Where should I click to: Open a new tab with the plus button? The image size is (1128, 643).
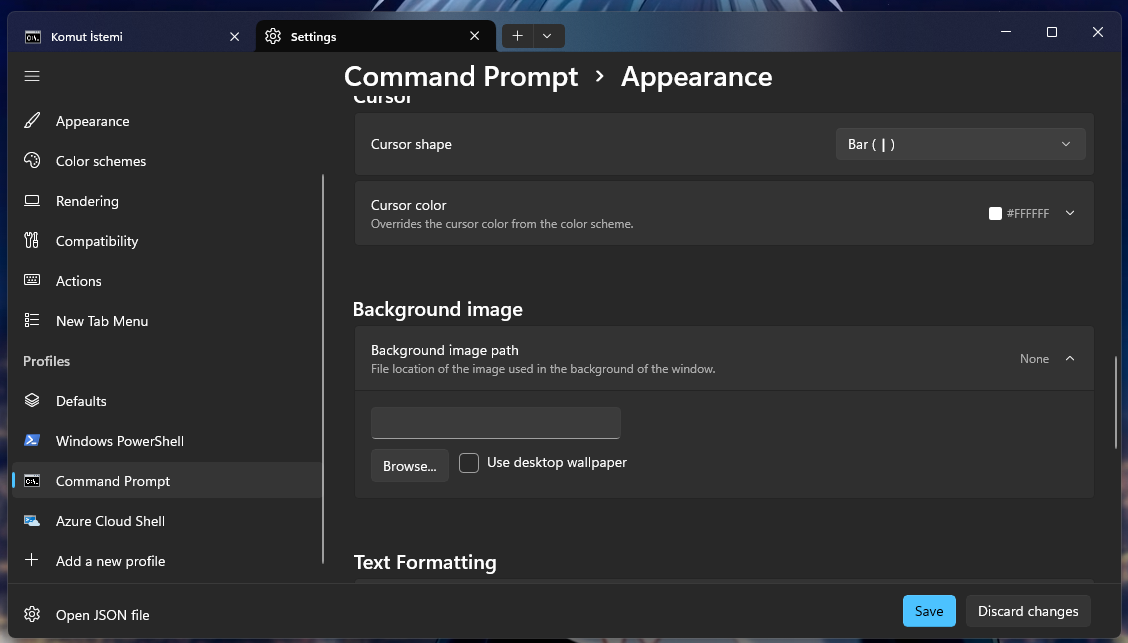coord(517,36)
